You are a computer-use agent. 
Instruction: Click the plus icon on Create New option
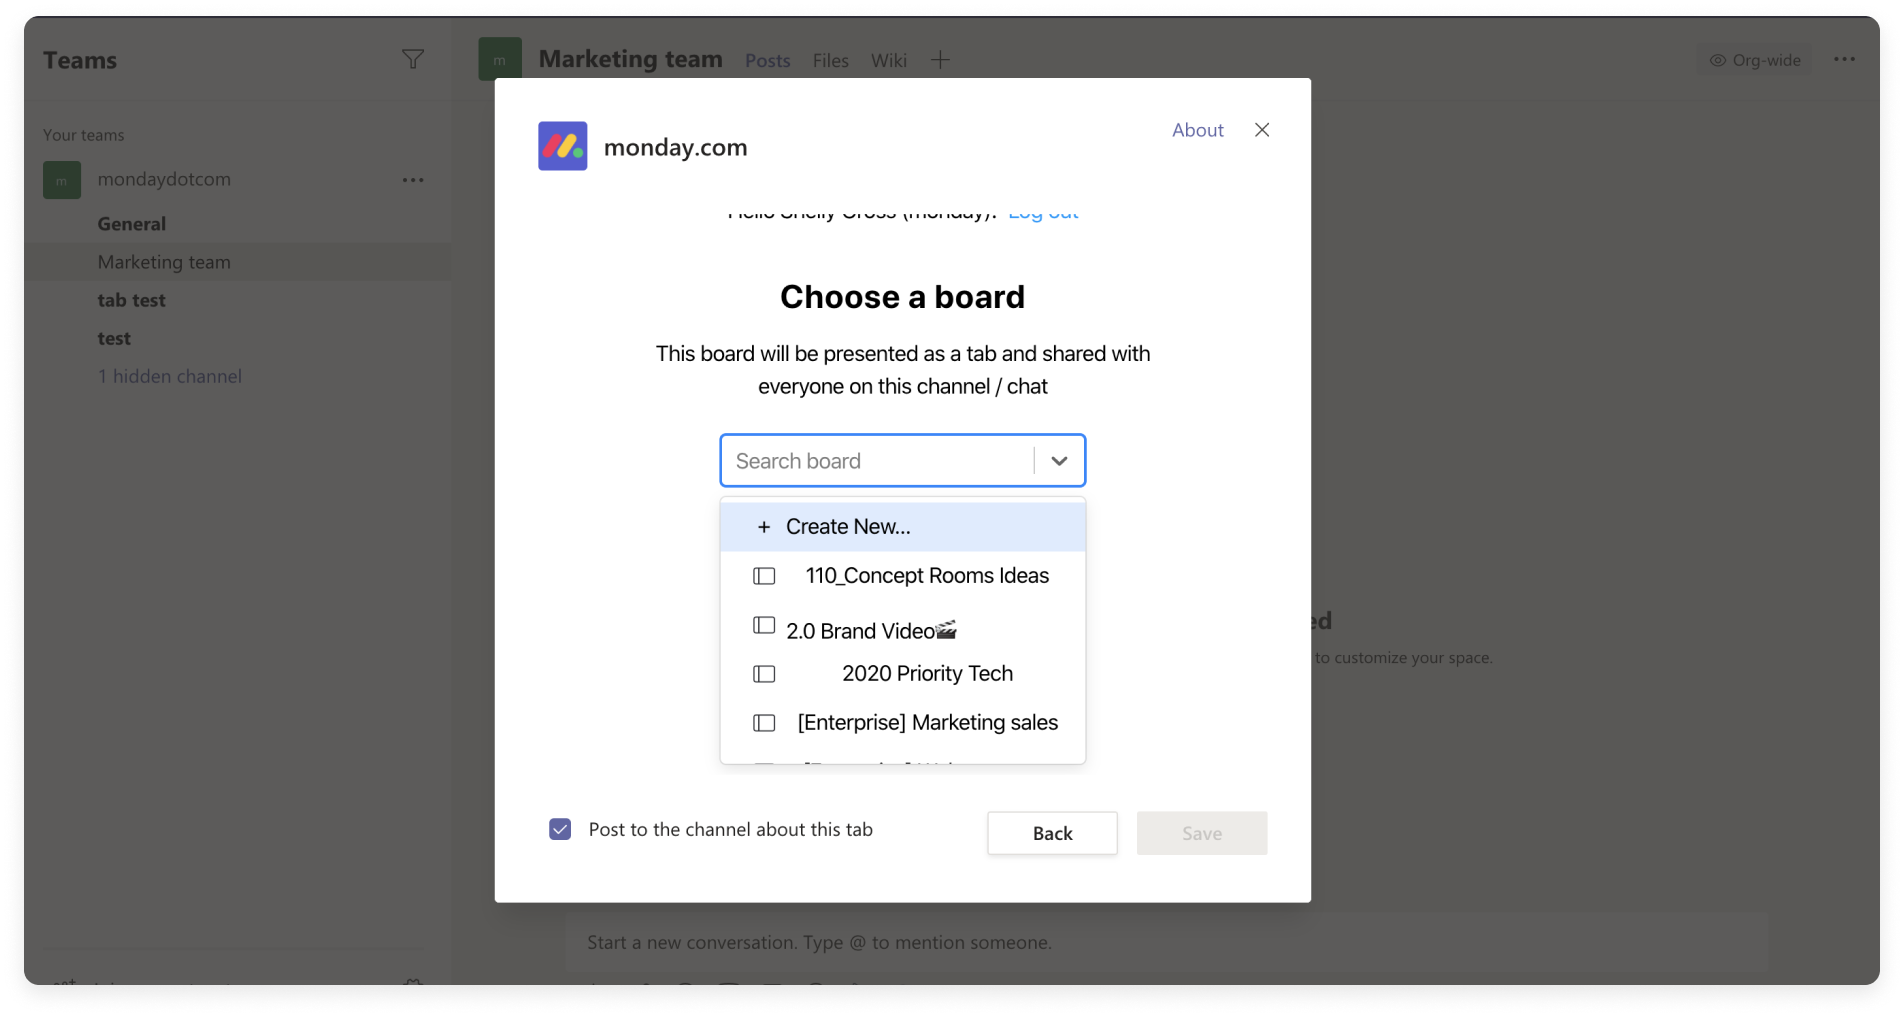(x=763, y=526)
